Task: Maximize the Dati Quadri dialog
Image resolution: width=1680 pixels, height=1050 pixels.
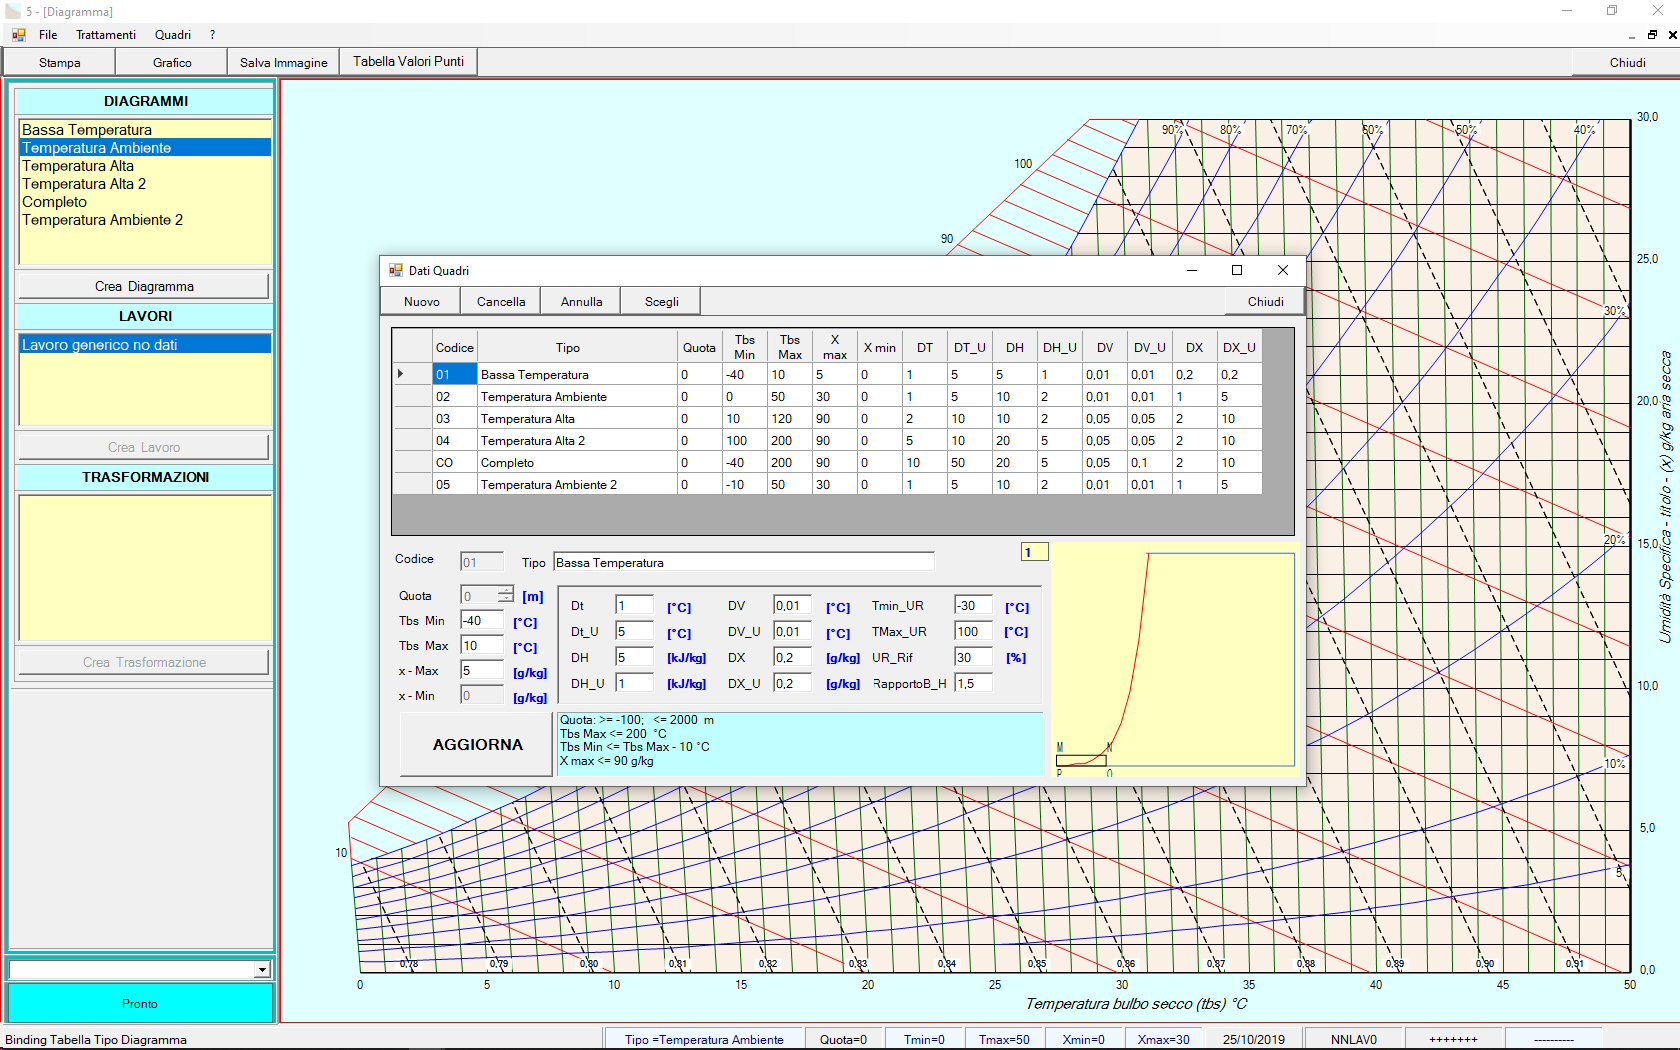Action: [x=1237, y=270]
